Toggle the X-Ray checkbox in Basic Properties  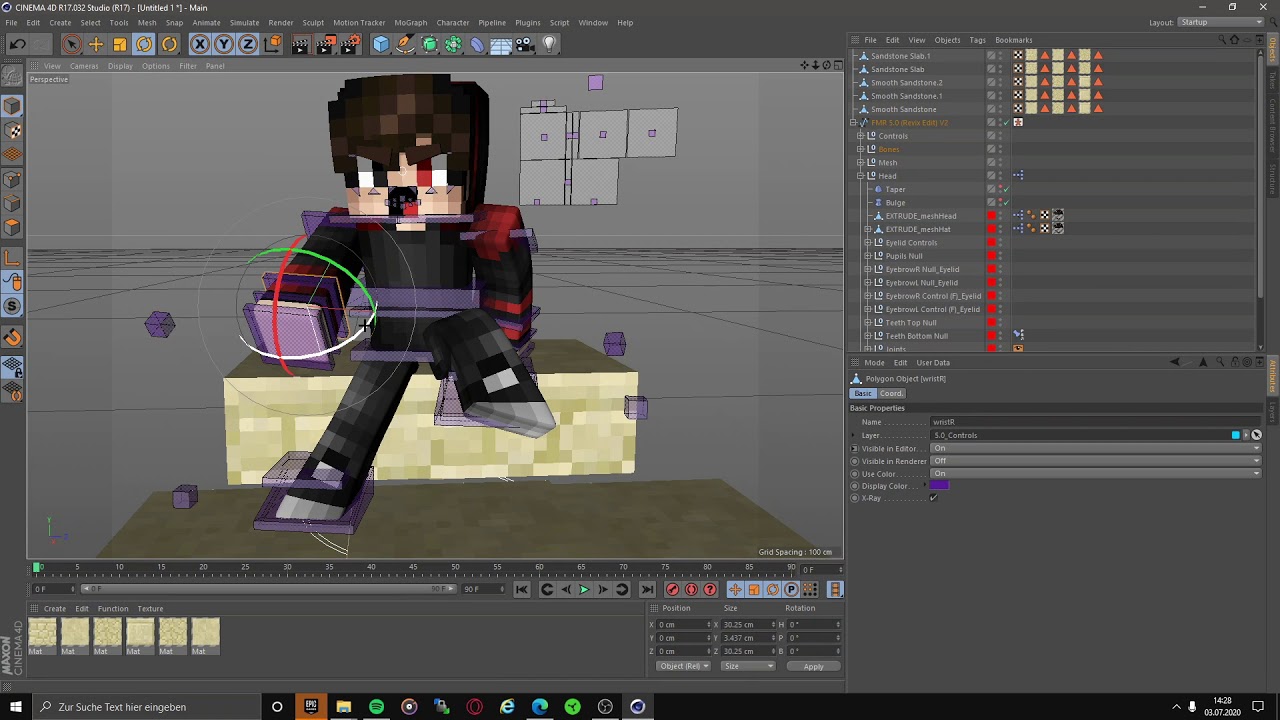pyautogui.click(x=933, y=498)
